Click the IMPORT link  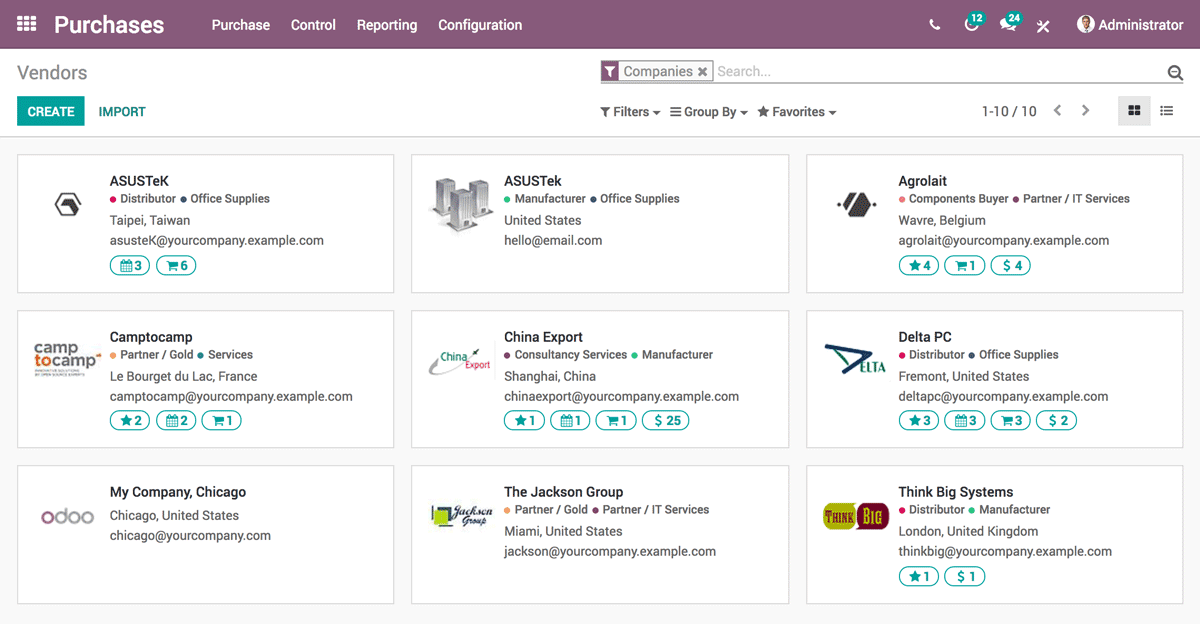pos(121,111)
